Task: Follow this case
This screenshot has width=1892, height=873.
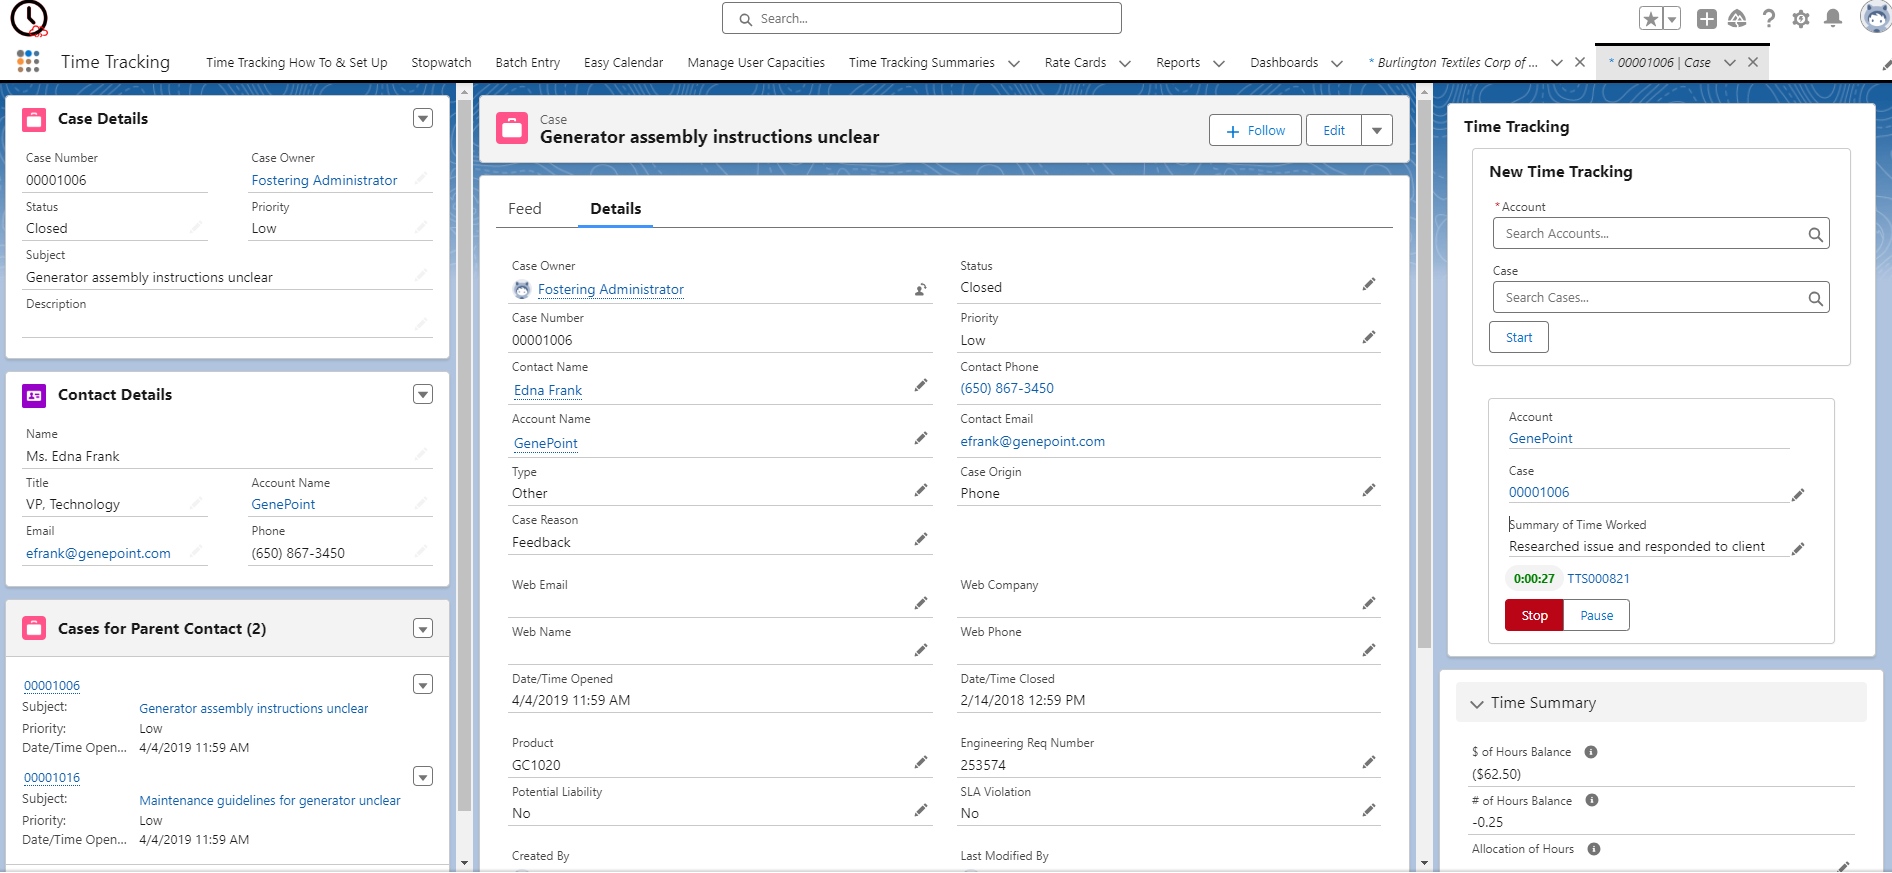Action: (1255, 131)
